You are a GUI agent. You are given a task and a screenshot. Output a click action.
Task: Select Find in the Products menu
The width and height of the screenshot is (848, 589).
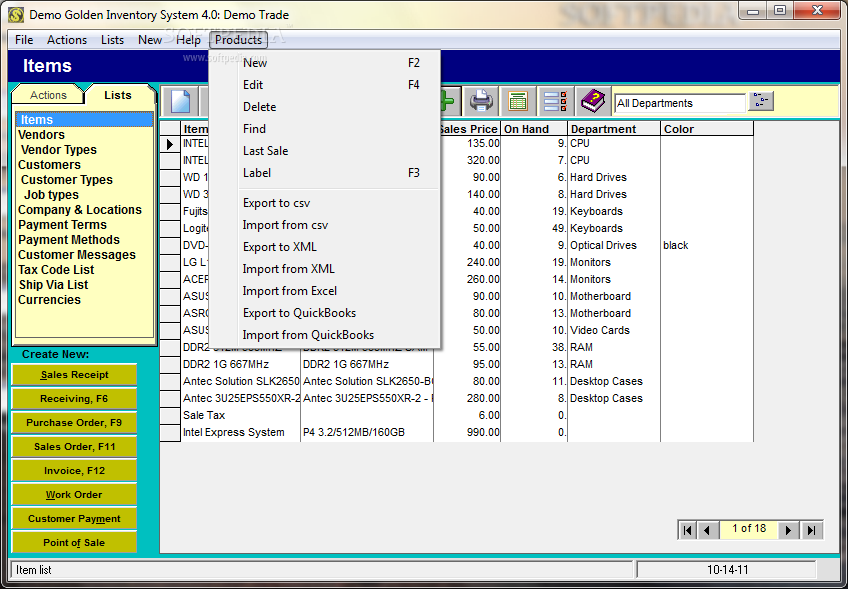point(324,129)
